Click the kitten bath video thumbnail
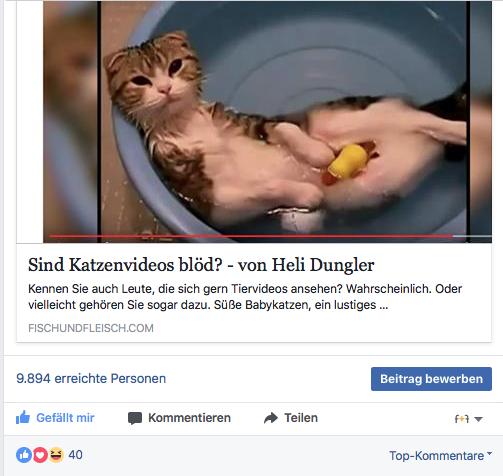This screenshot has height=476, width=503. tap(267, 122)
